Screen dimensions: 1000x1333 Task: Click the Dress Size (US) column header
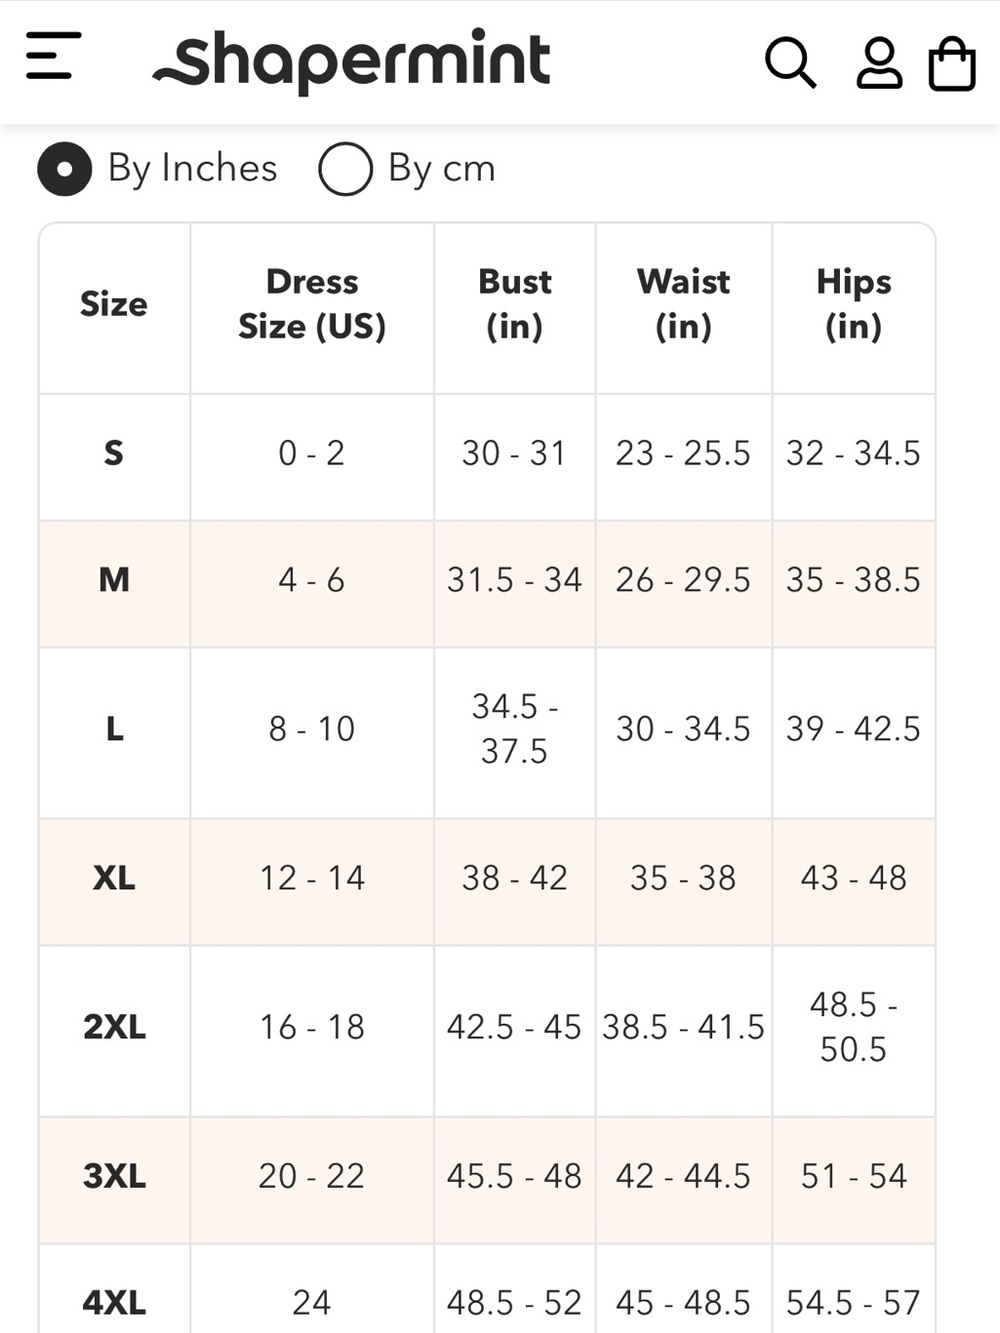coord(312,304)
